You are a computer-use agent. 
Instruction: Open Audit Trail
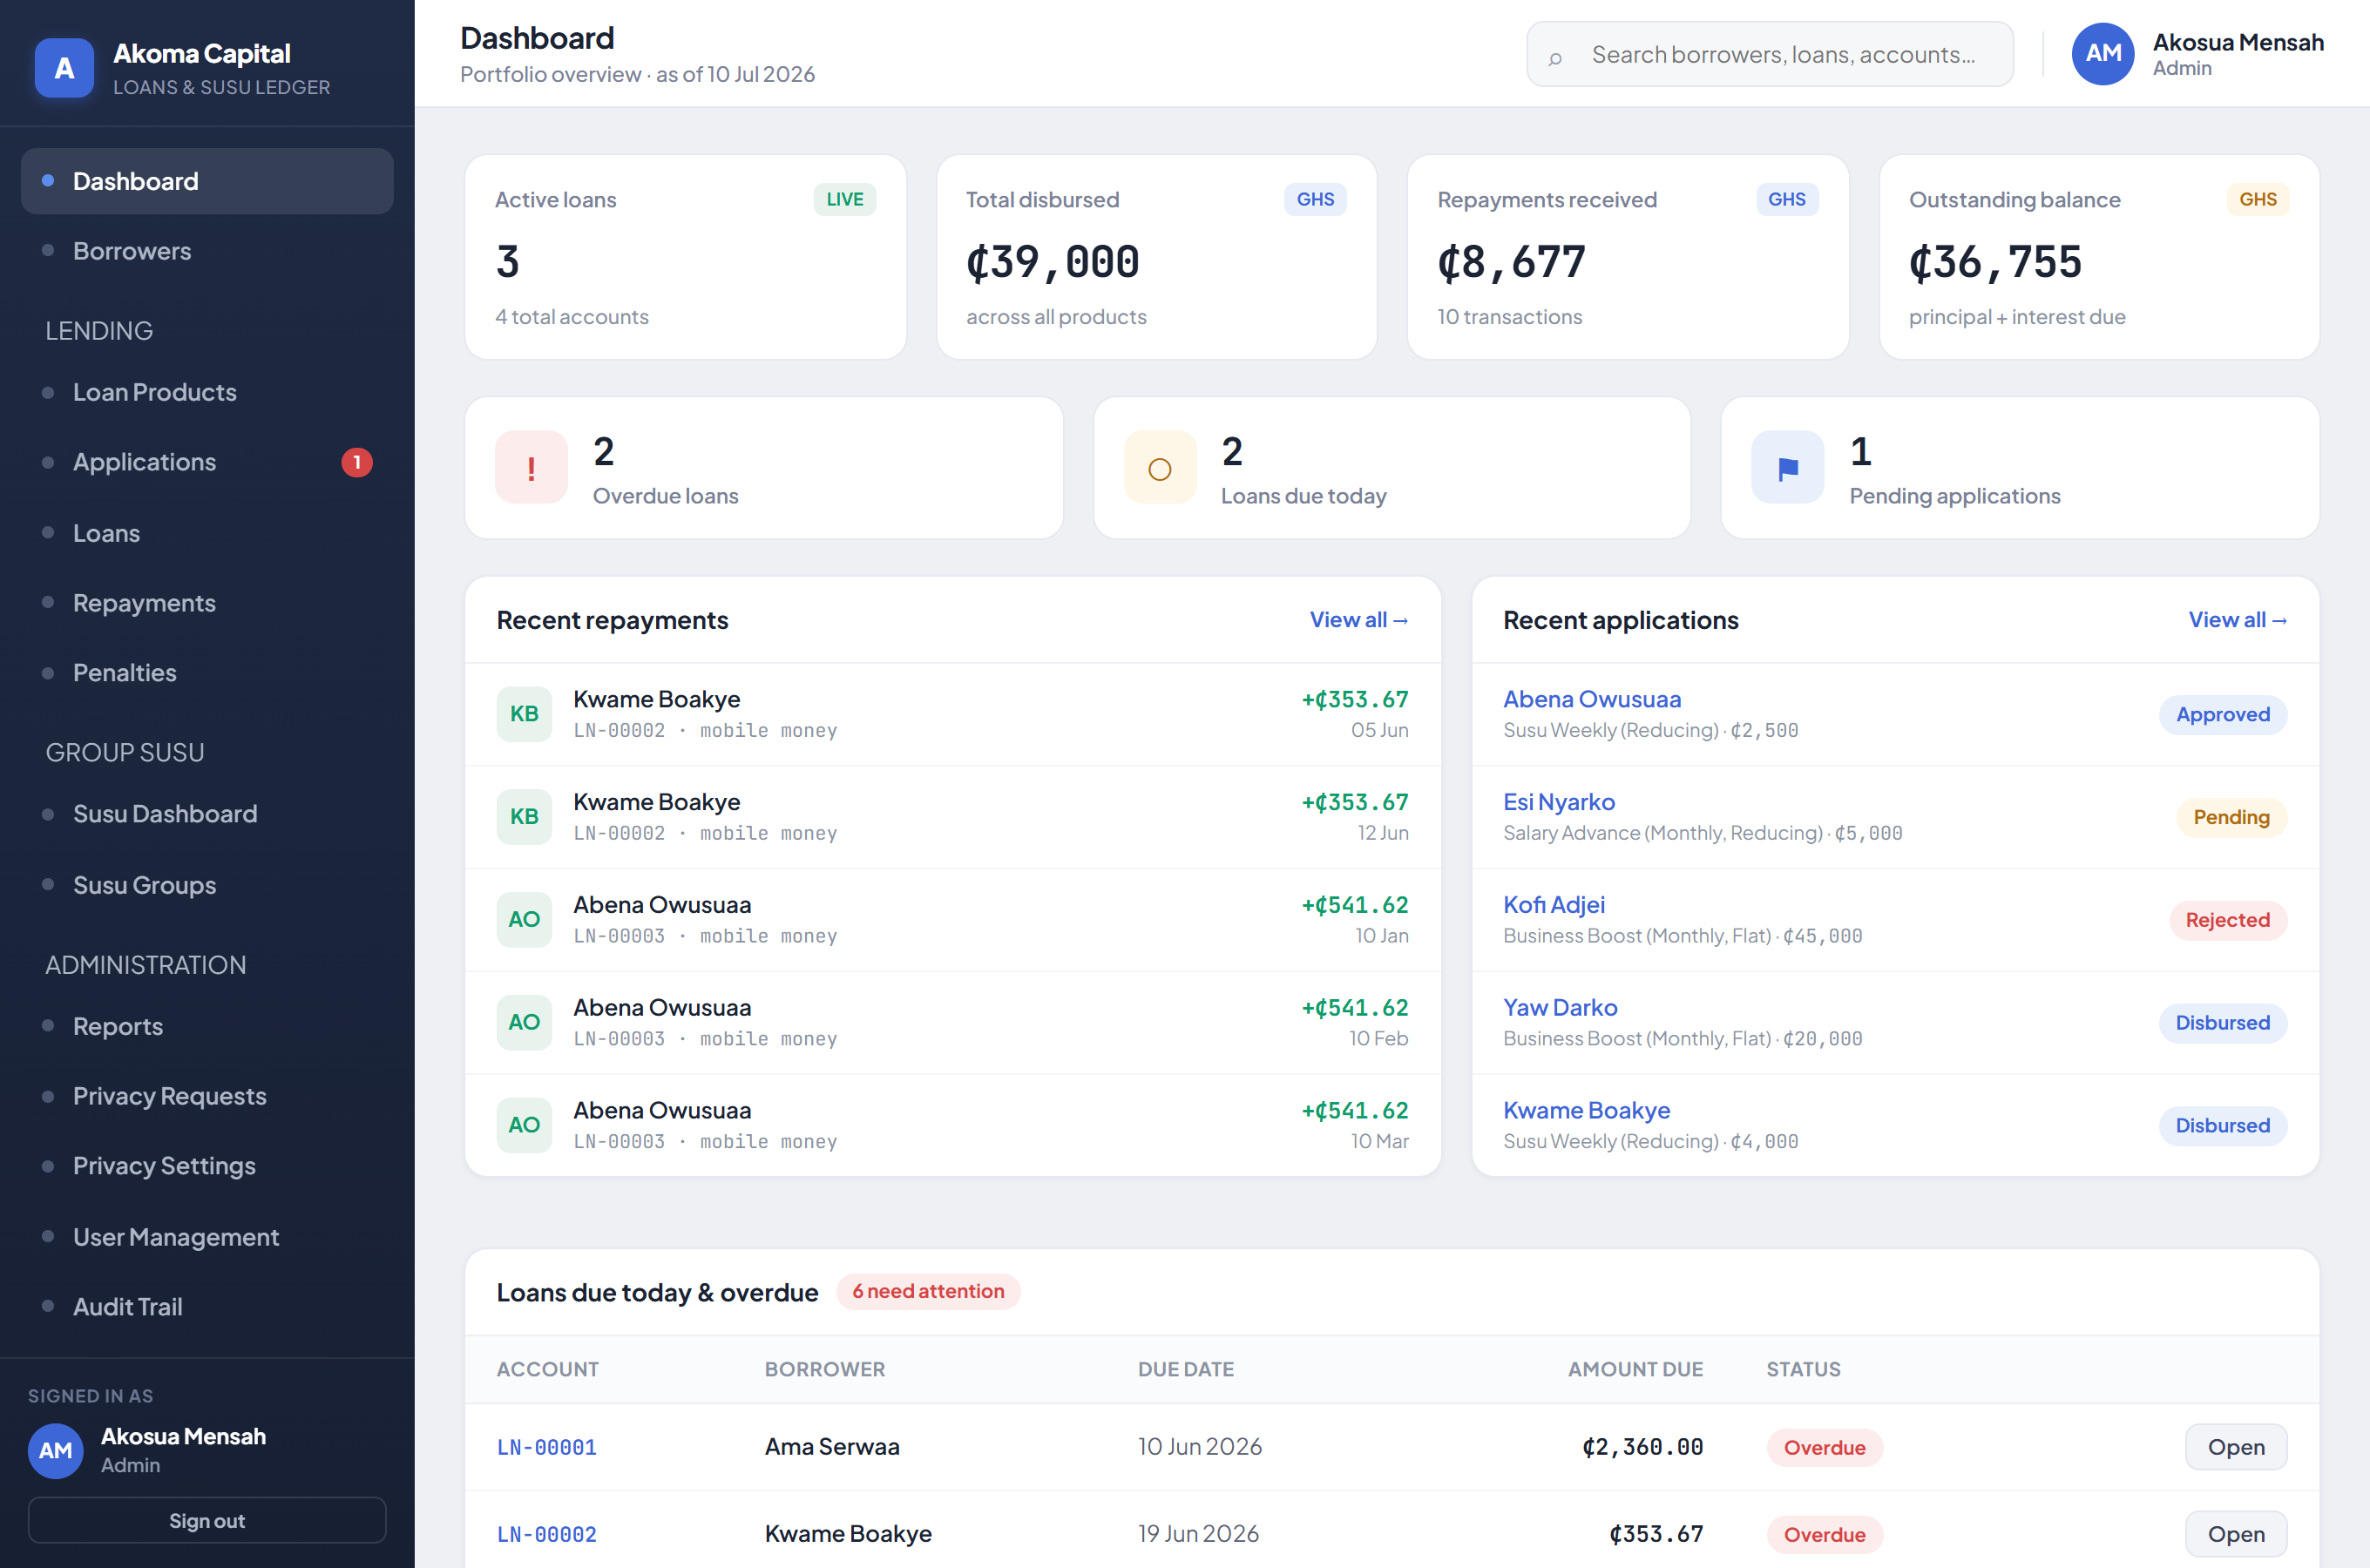(207, 1307)
